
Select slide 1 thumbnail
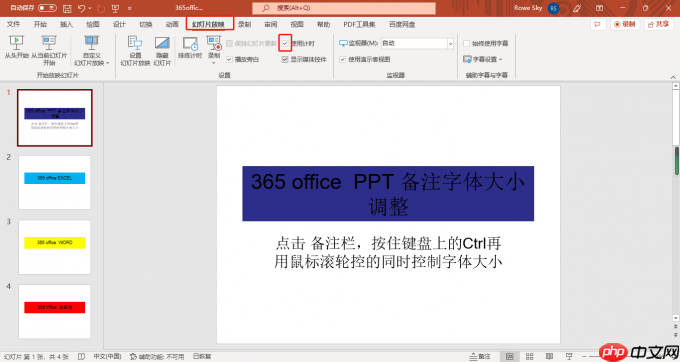(x=55, y=118)
